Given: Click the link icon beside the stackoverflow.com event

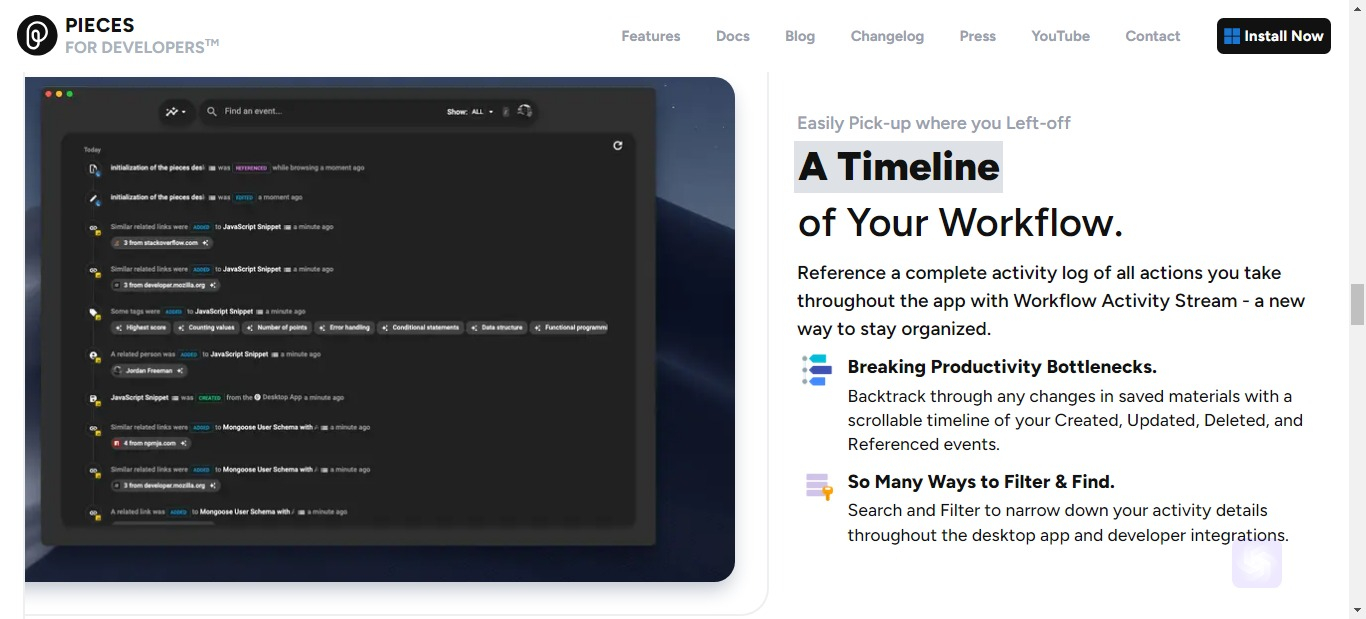Looking at the screenshot, I should (x=94, y=229).
